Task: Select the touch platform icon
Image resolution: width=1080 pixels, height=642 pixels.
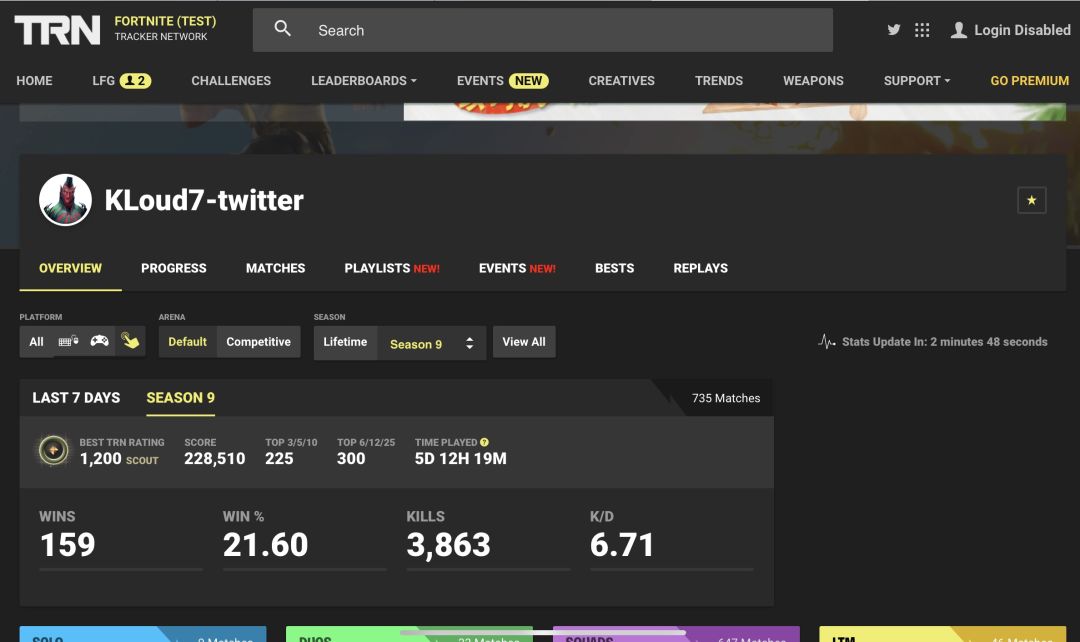Action: (x=130, y=340)
